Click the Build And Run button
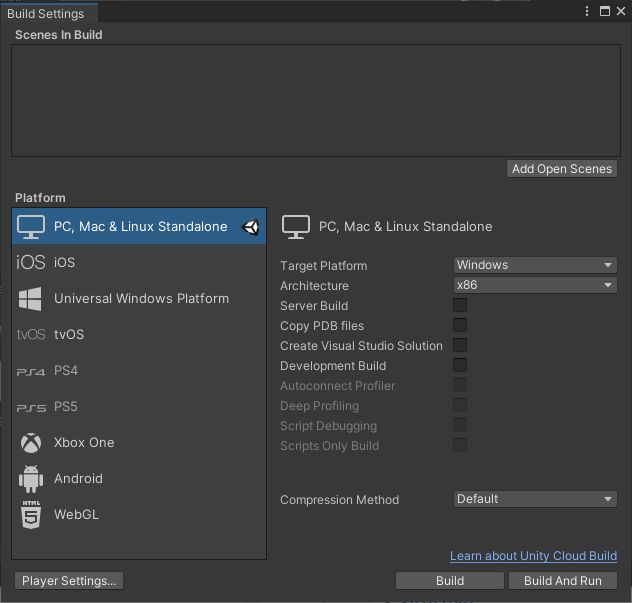This screenshot has width=632, height=603. (x=563, y=581)
